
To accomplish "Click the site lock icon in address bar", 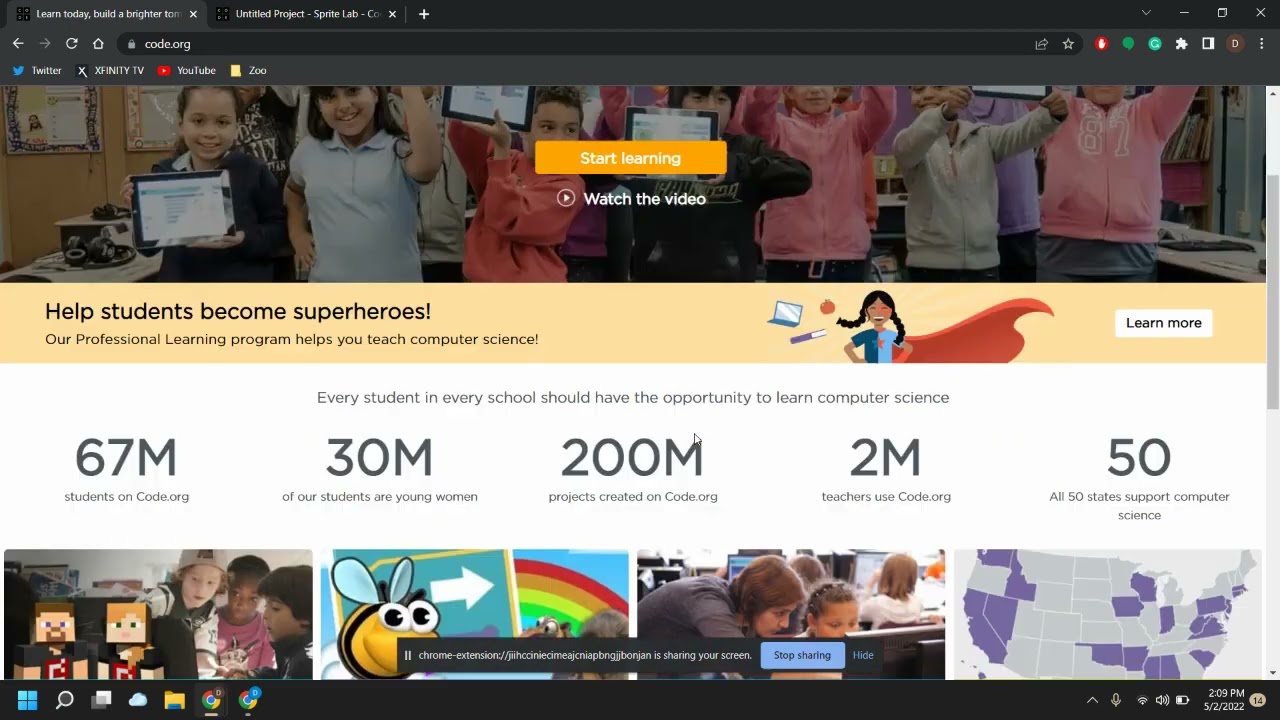I will [131, 44].
